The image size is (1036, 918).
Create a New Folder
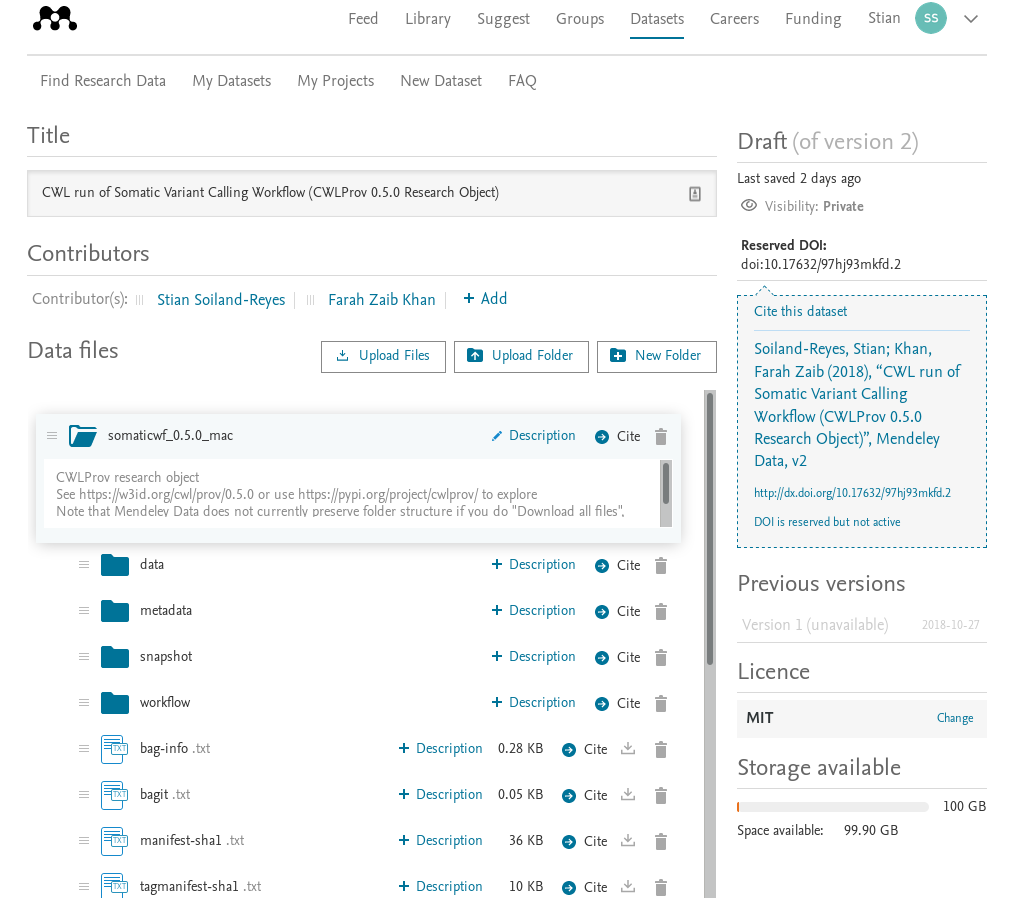[x=656, y=356]
